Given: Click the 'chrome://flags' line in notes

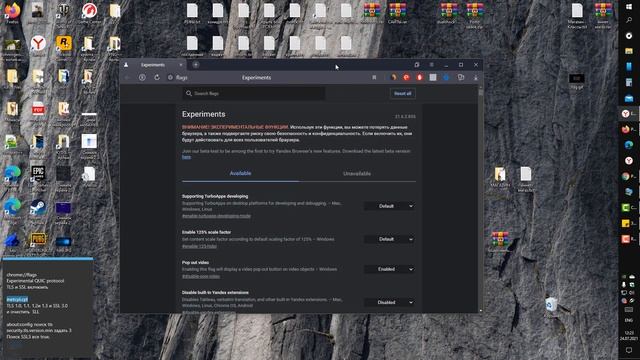Looking at the screenshot, I should 22,275.
